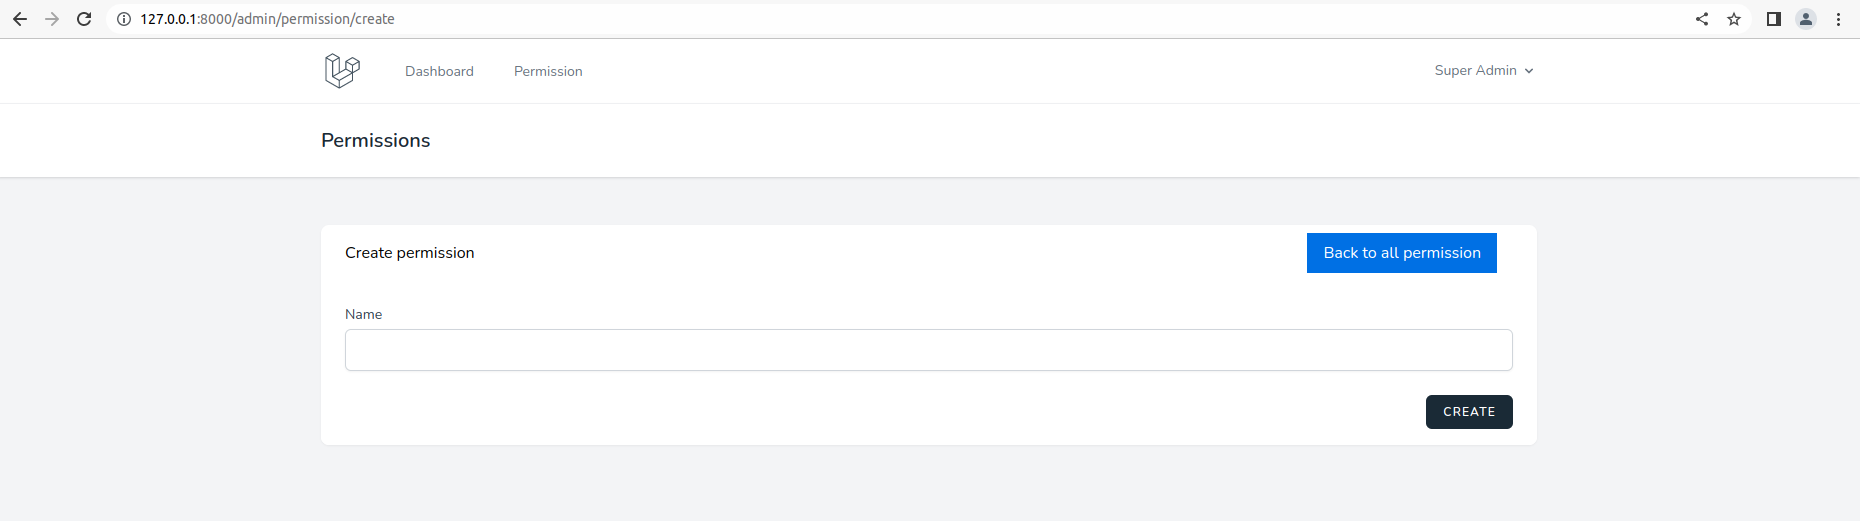Click the Name field label
The height and width of the screenshot is (521, 1860).
[x=363, y=314]
